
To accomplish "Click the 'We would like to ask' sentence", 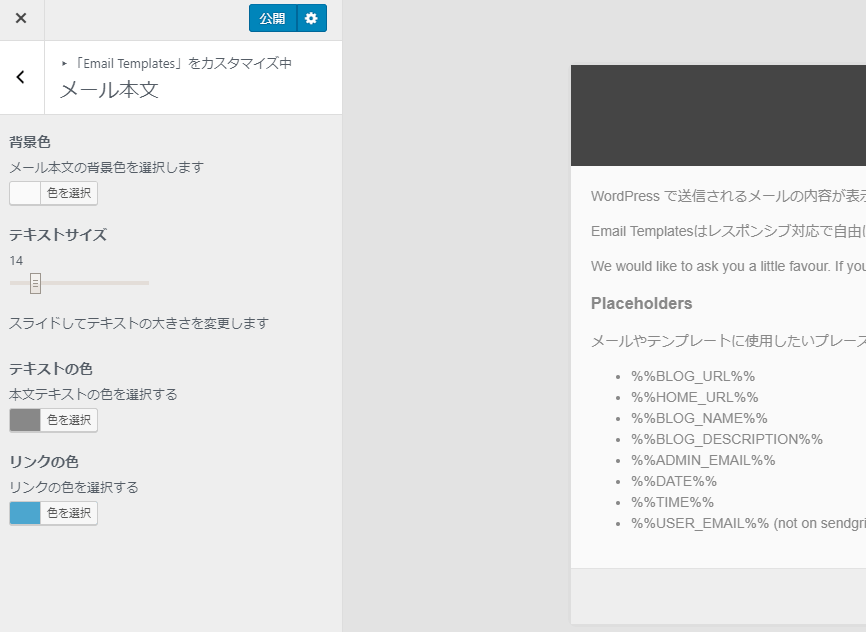I will click(x=728, y=266).
